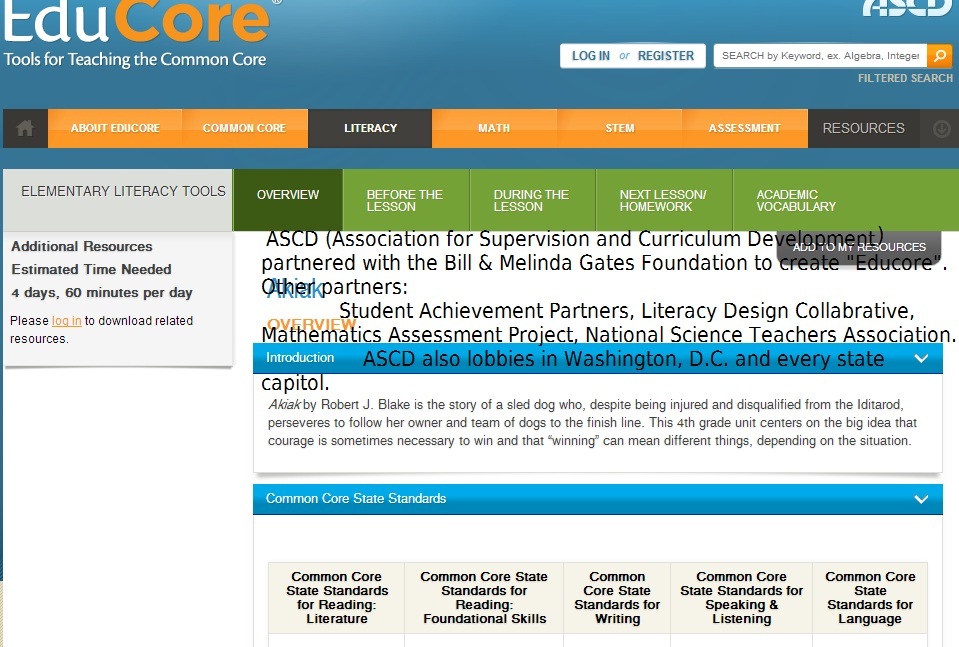Screen dimensions: 959x647
Task: Click into the keyword search field
Action: coord(819,56)
